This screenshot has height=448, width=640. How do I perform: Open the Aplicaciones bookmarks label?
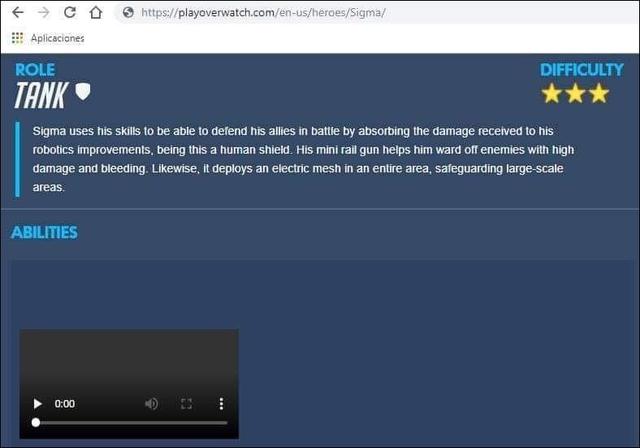pos(58,38)
